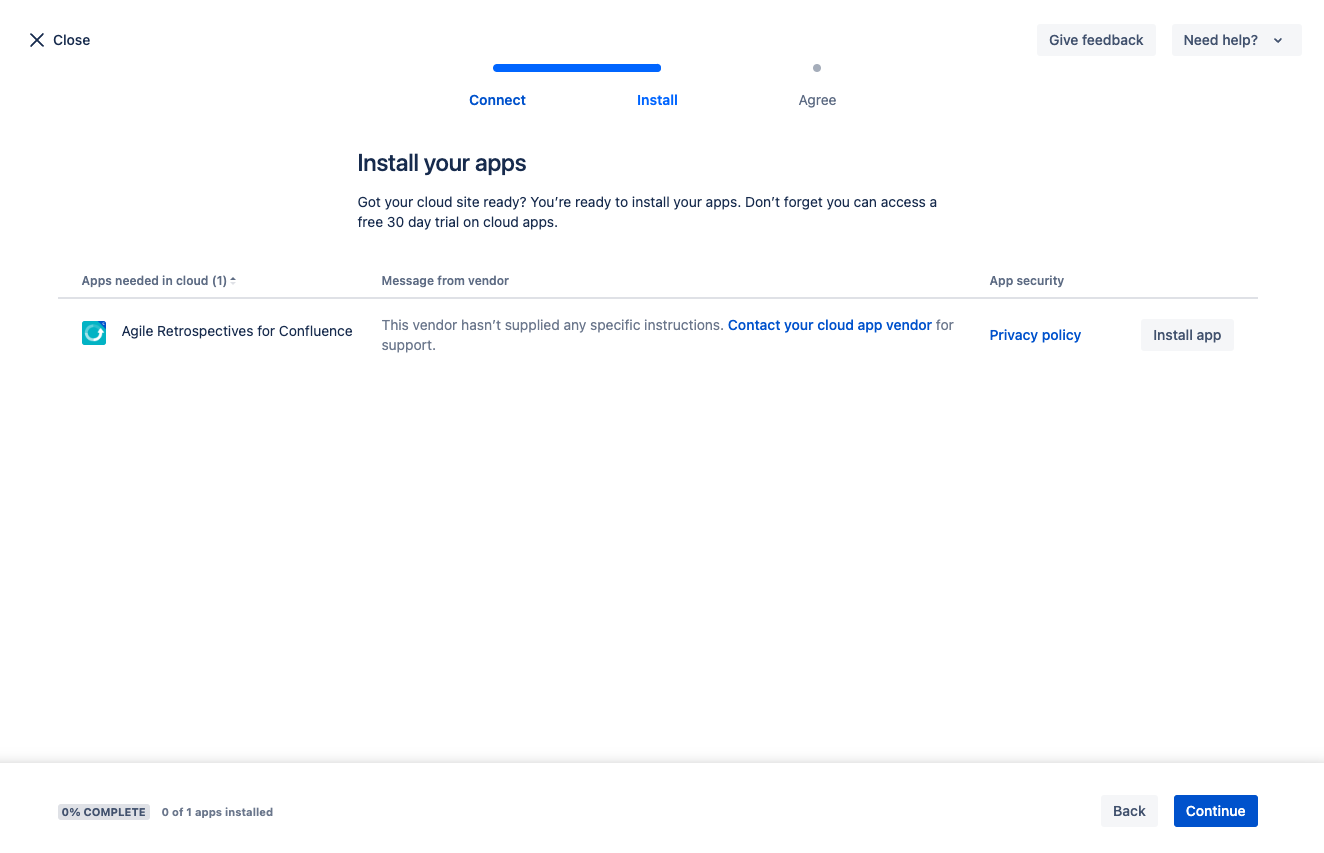Go back with the Back button
This screenshot has width=1324, height=853.
coord(1129,811)
